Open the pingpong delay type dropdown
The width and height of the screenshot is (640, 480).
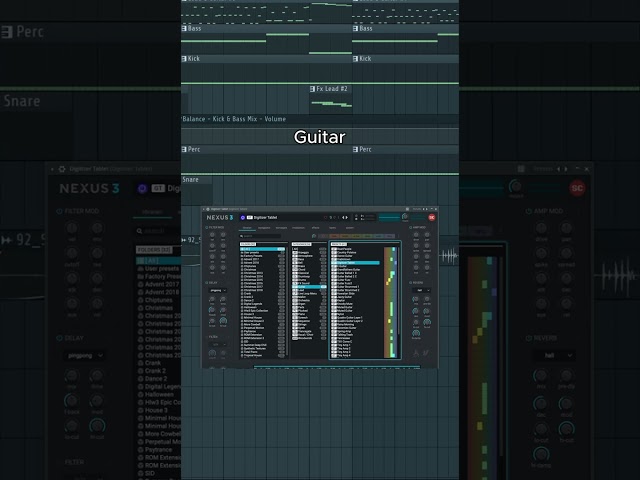click(218, 291)
